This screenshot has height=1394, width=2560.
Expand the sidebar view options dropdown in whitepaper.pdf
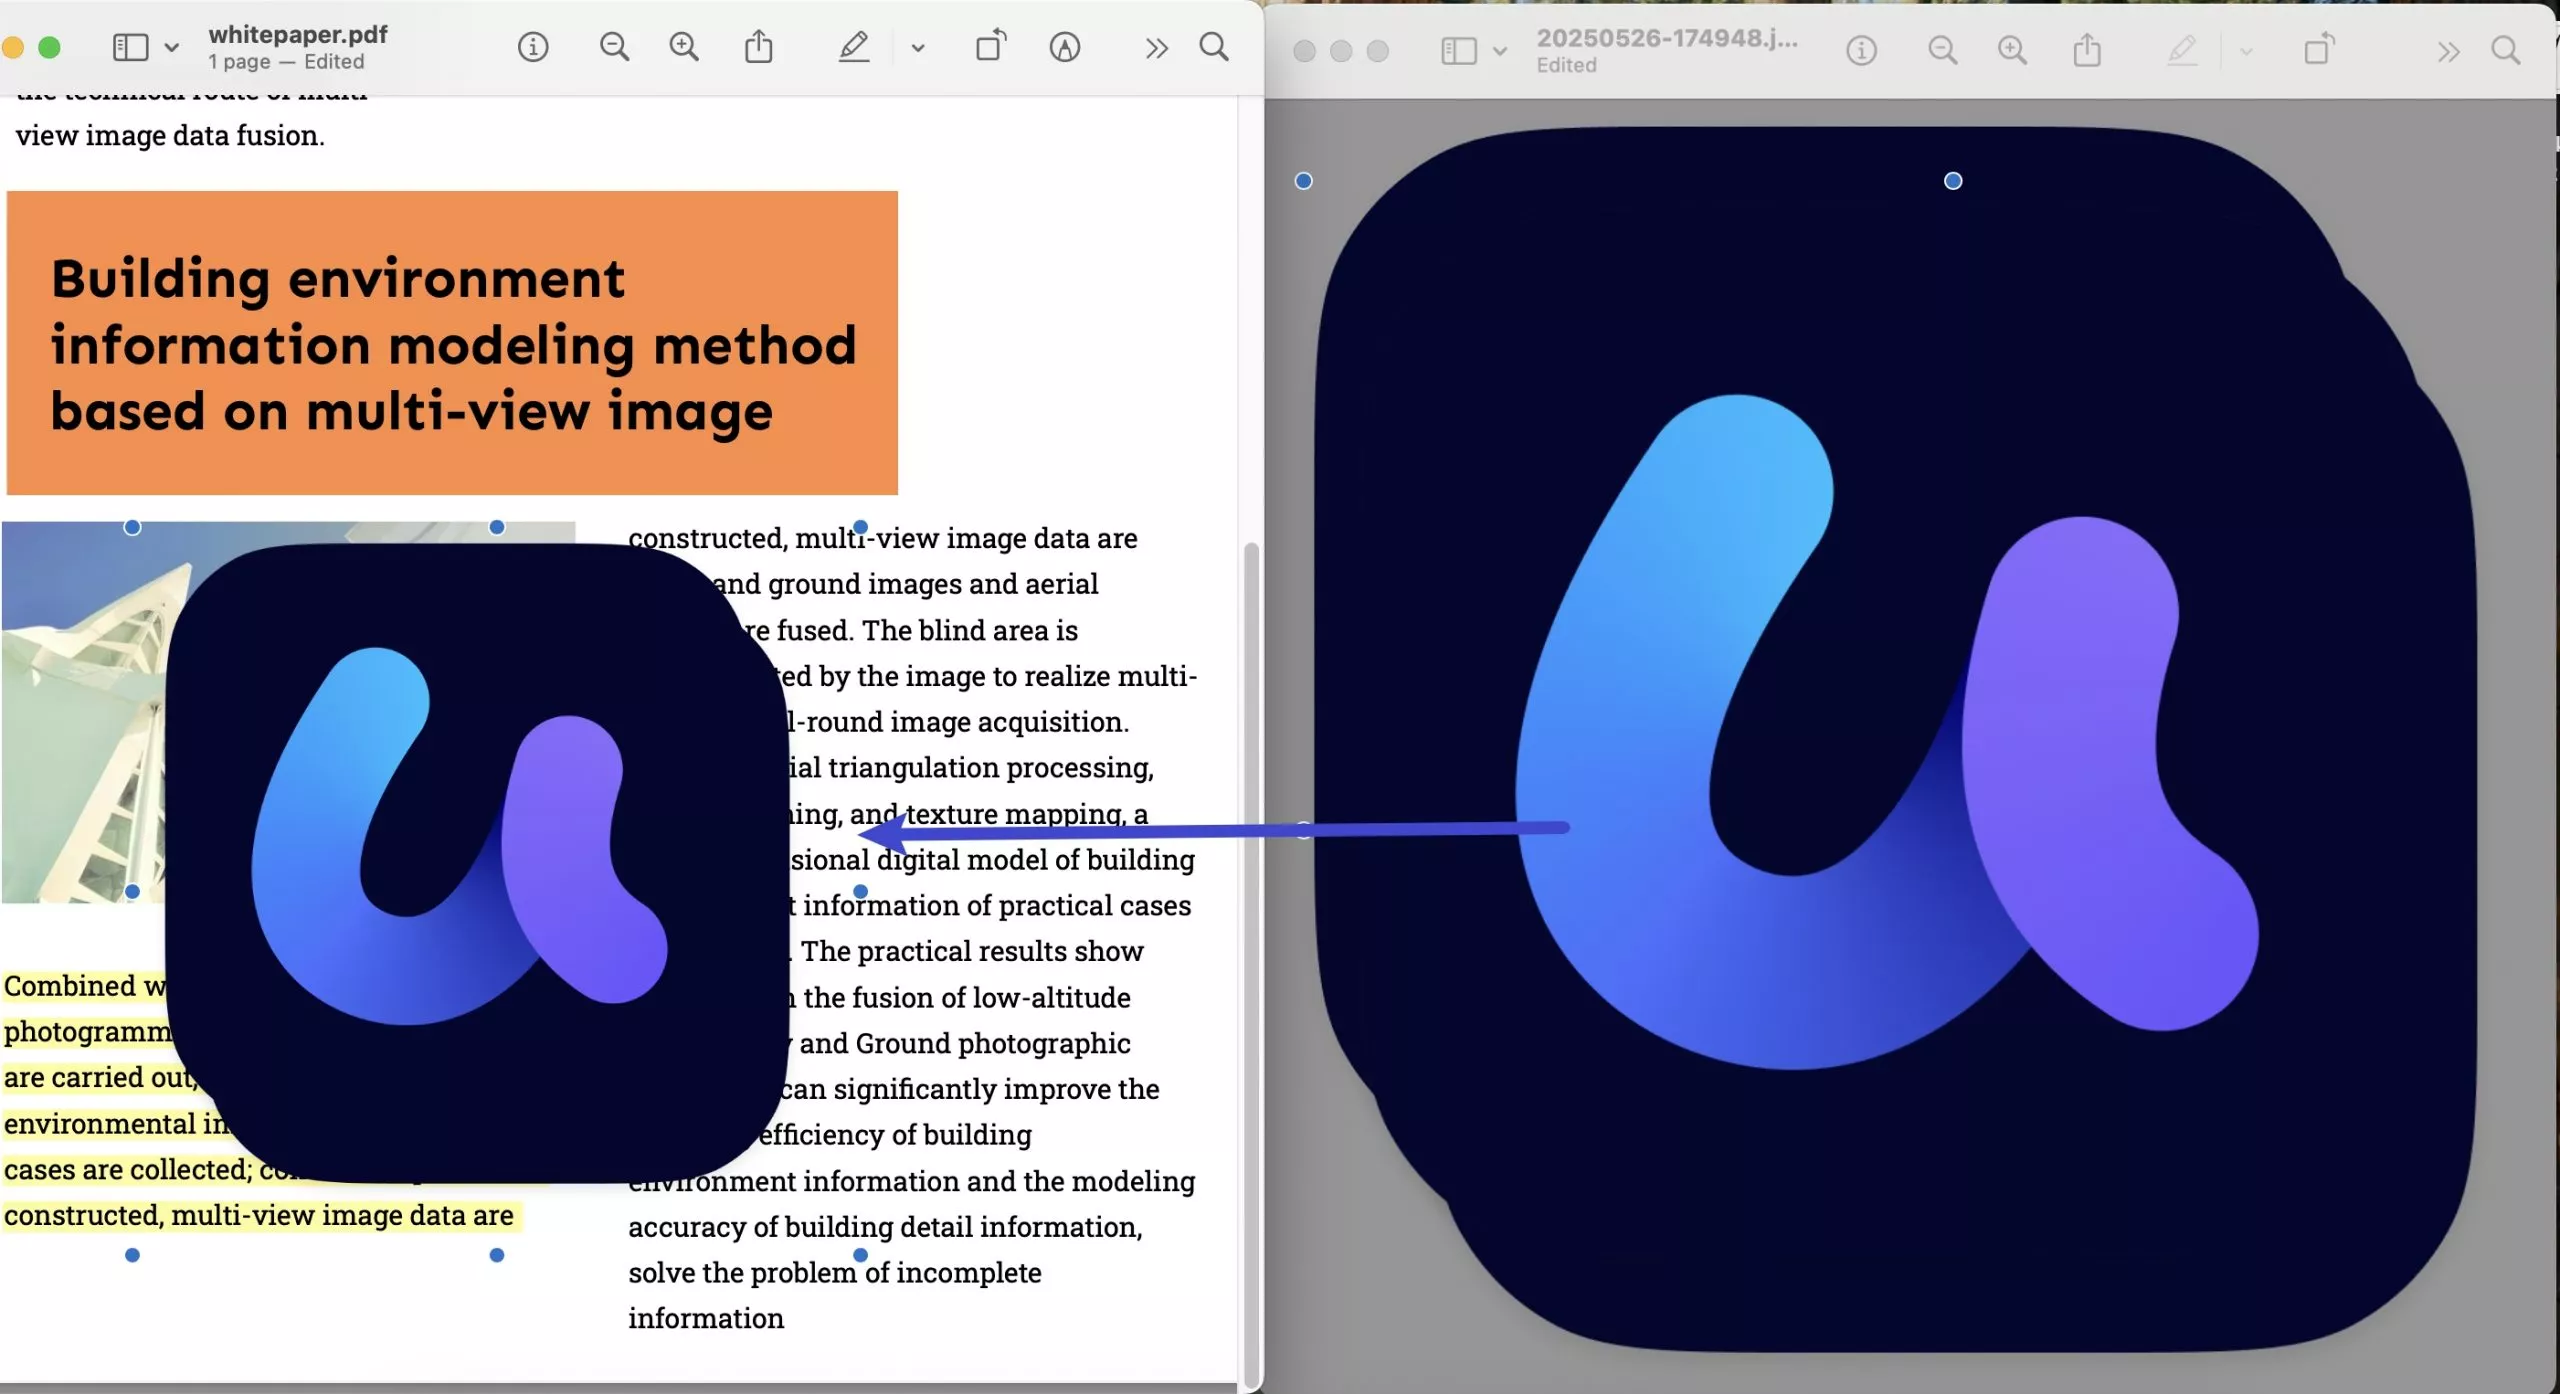(x=172, y=47)
